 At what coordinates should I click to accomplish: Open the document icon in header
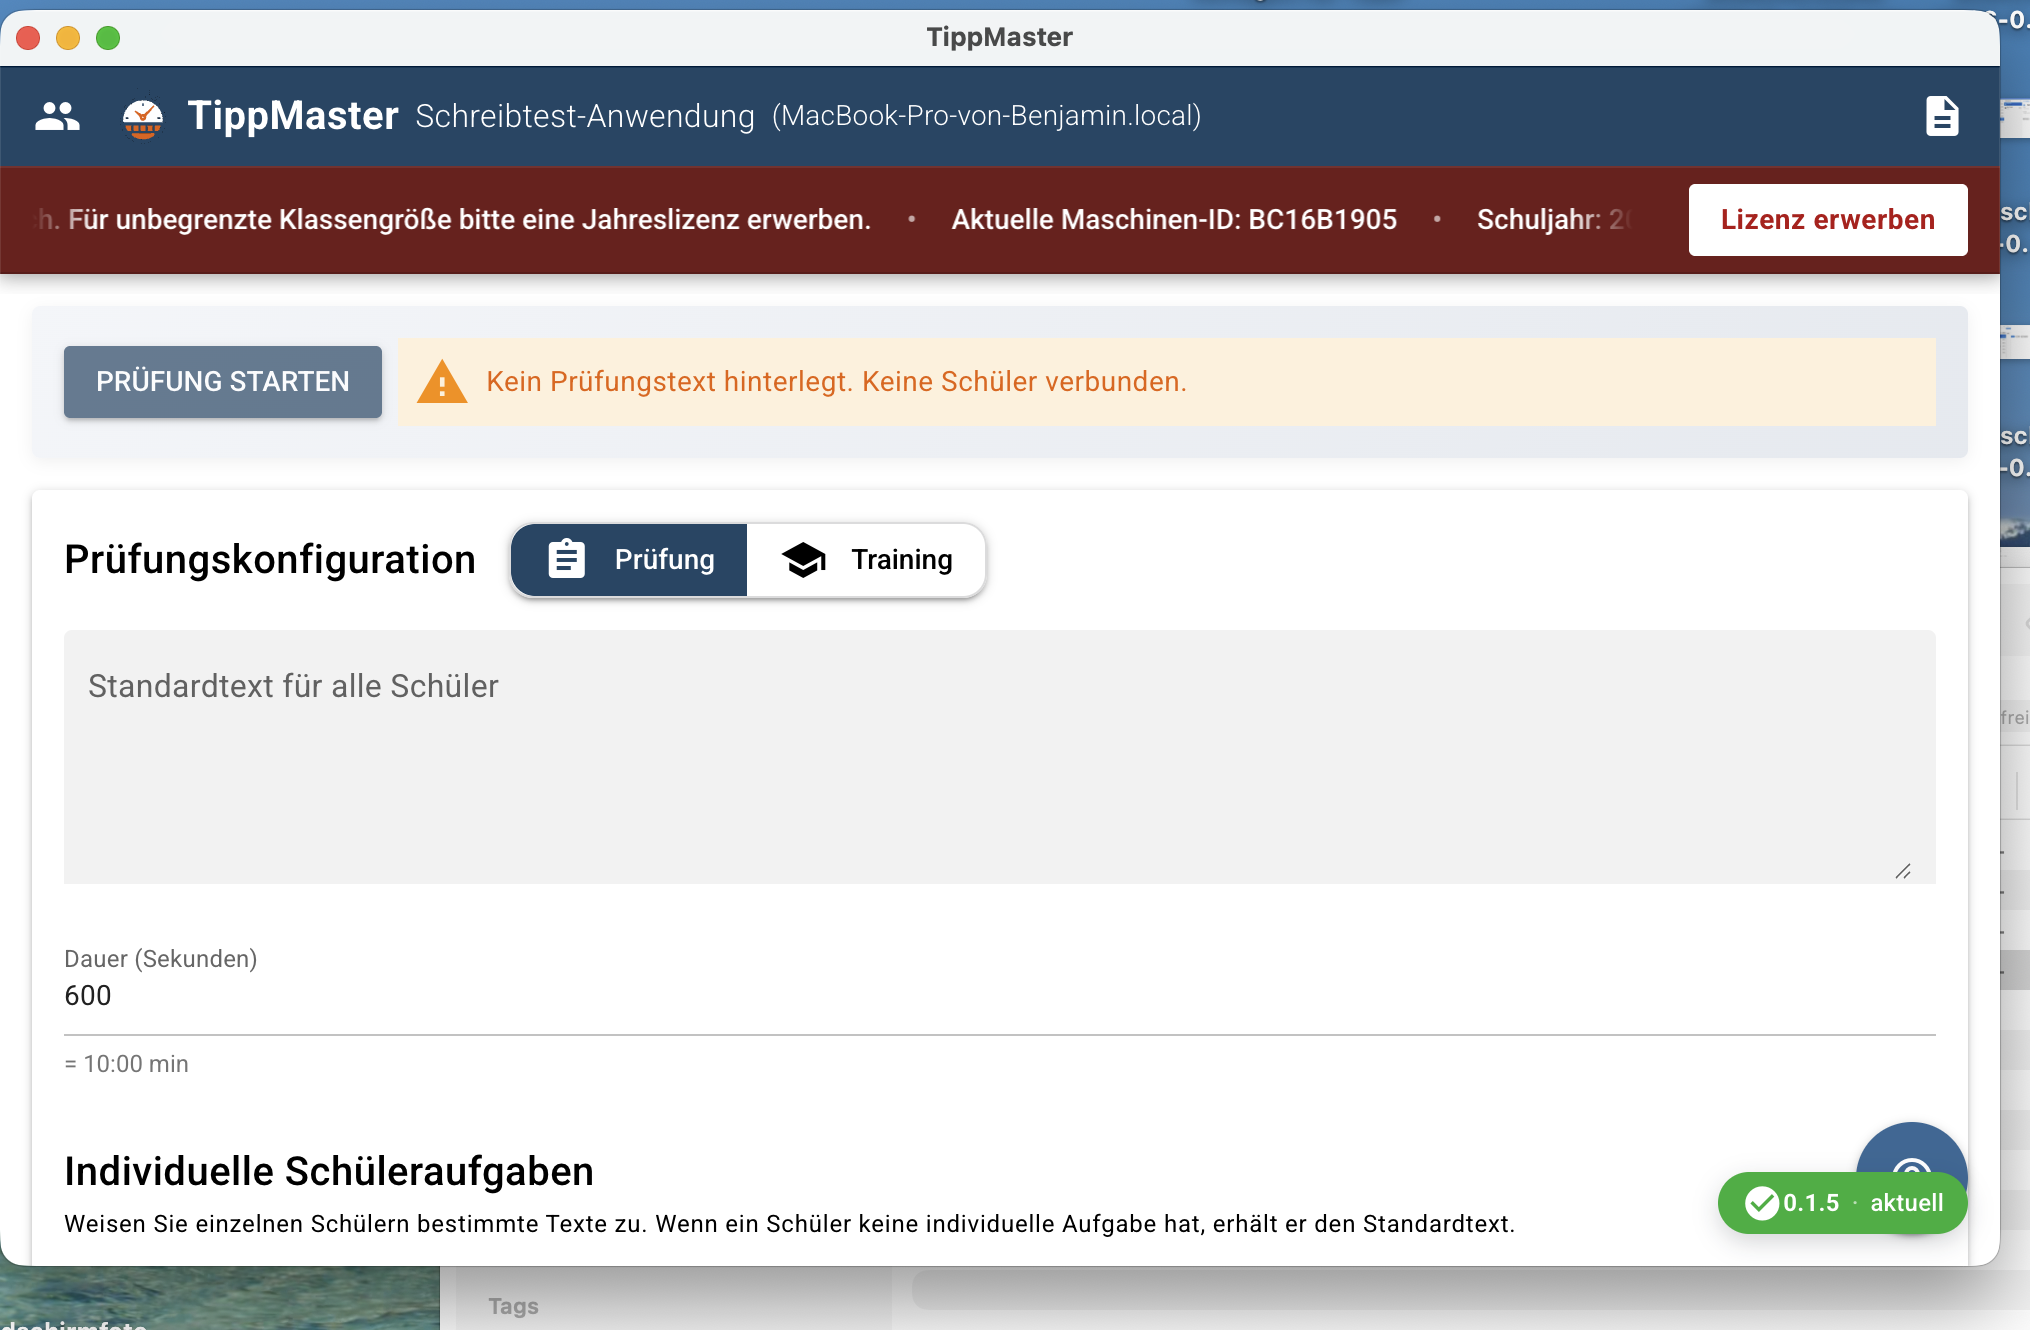click(x=1942, y=116)
